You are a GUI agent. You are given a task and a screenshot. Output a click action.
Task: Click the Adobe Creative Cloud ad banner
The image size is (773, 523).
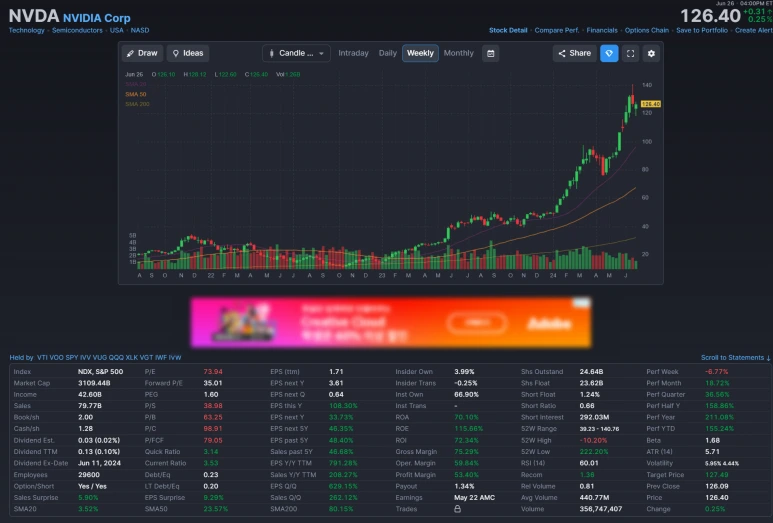[x=391, y=322]
